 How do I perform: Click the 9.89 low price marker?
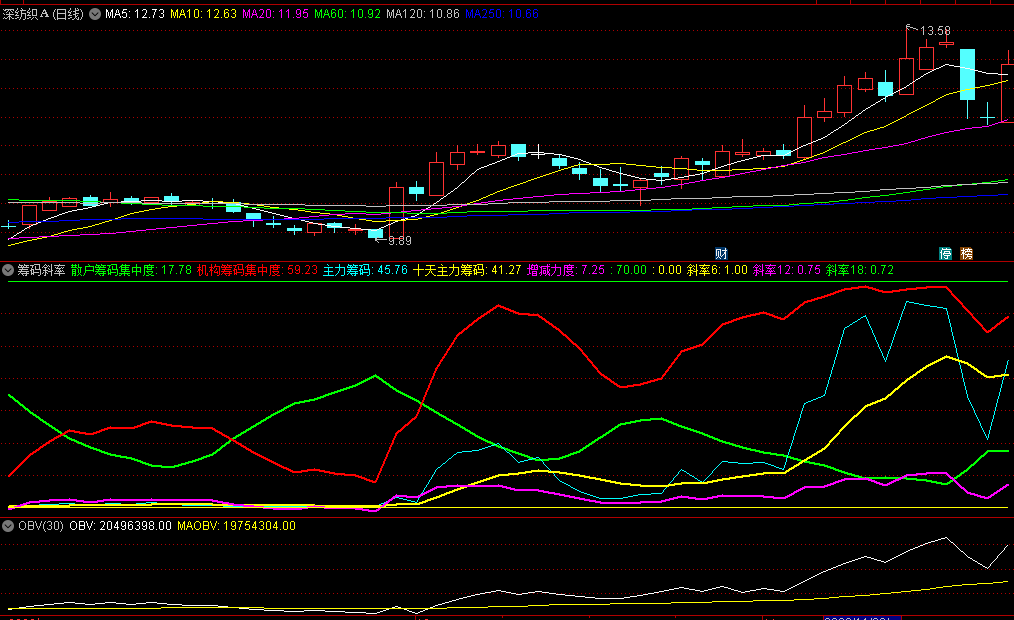click(x=399, y=241)
